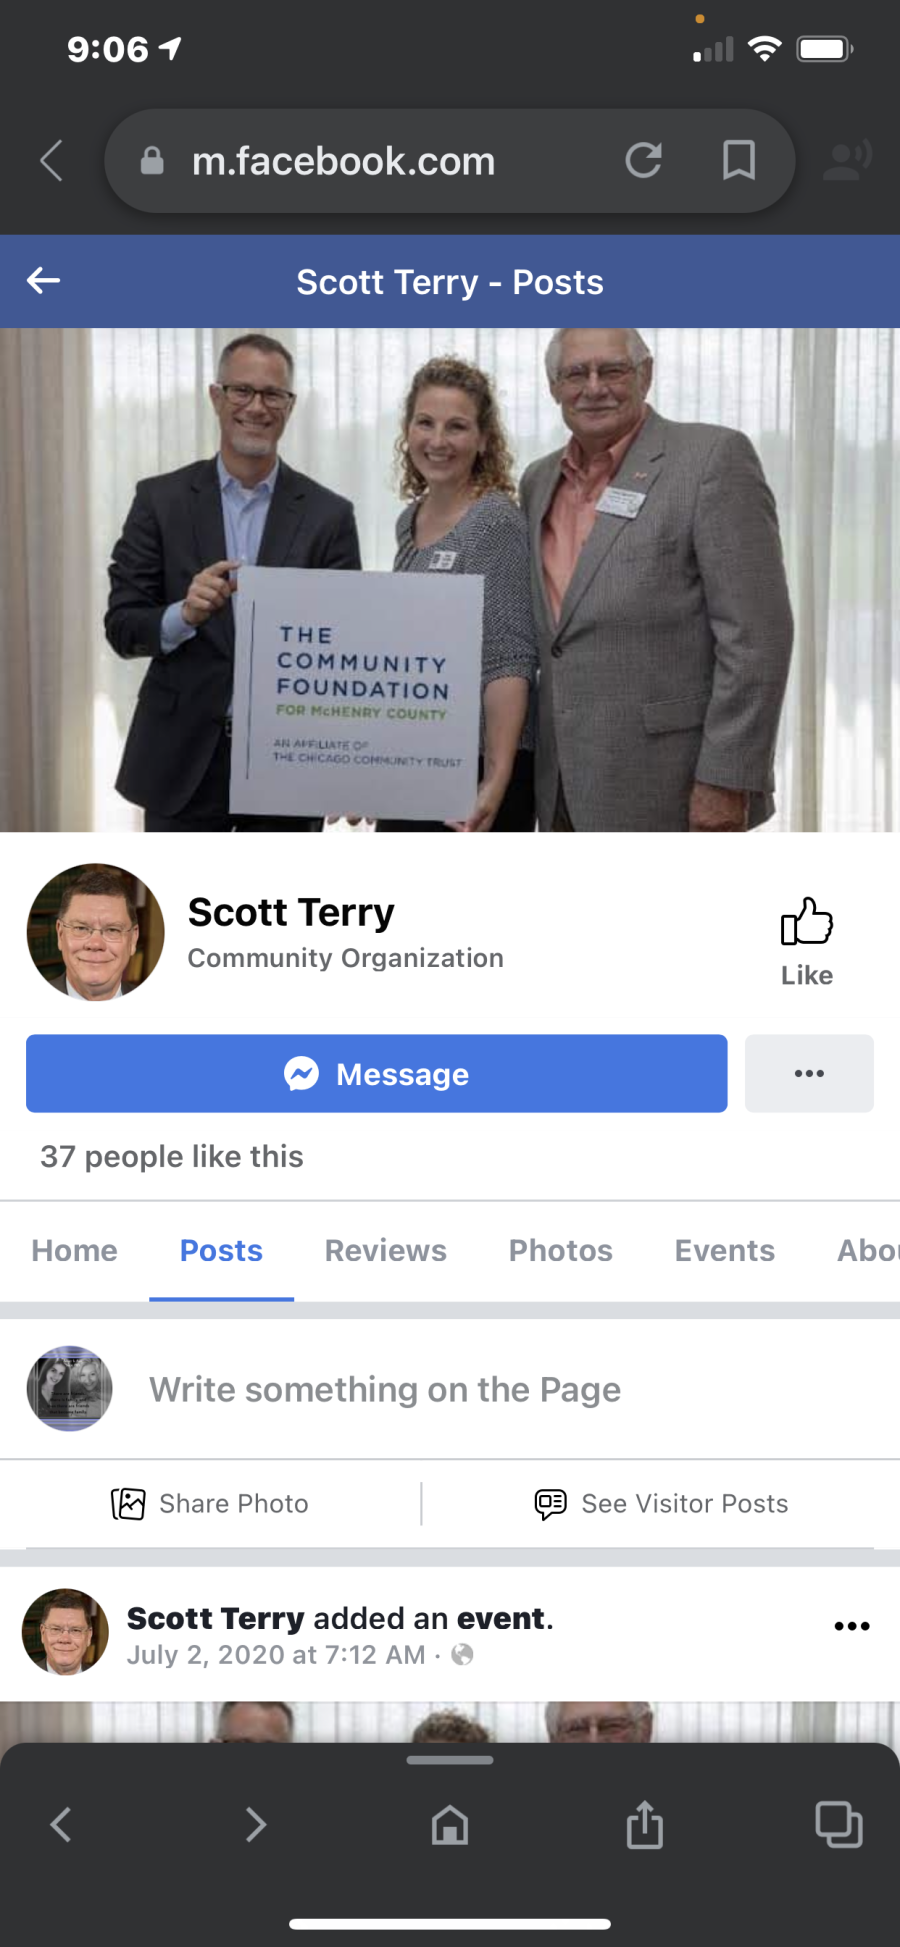Screen dimensions: 900x1947
Task: Open post options on event post
Action: (852, 1626)
